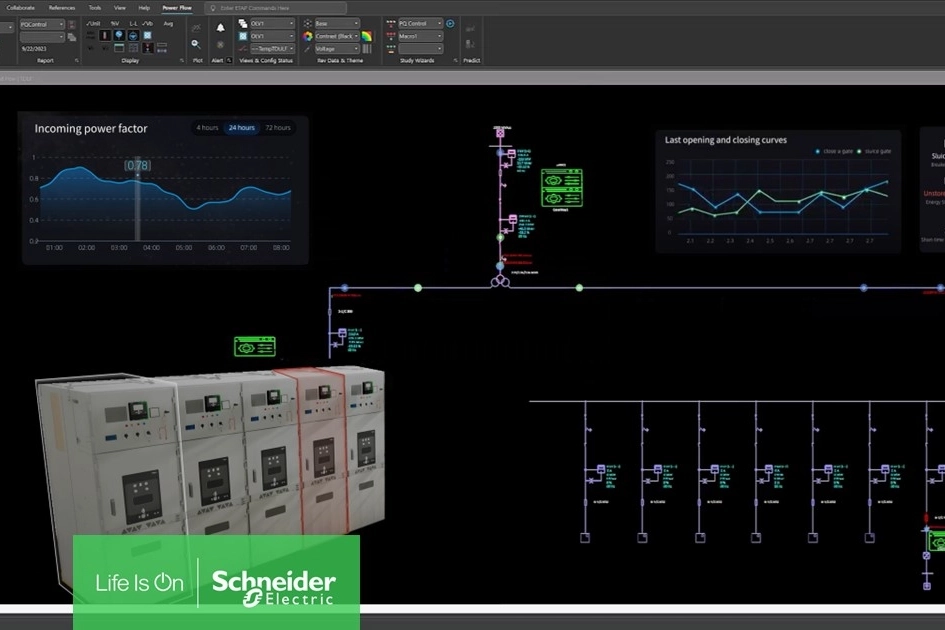Open the Base revision dropdown
Screen dimensions: 945x630
click(336, 23)
